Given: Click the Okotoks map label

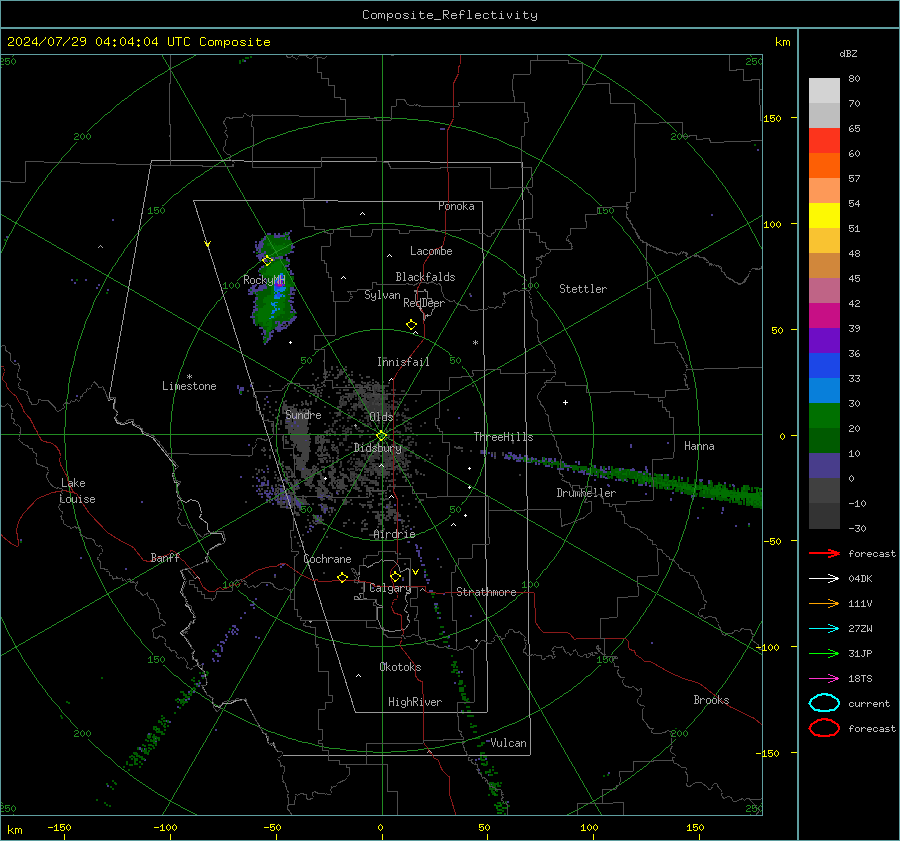Looking at the screenshot, I should click(x=400, y=667).
